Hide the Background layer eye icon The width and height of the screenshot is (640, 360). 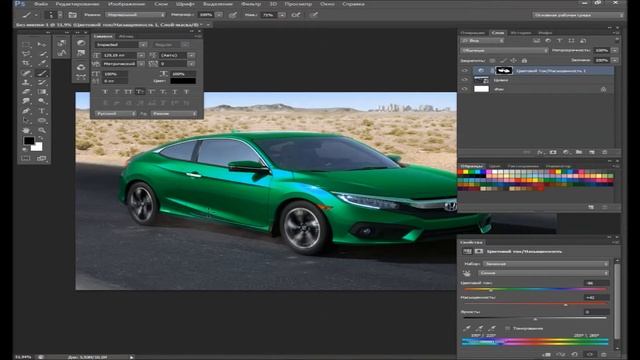point(465,89)
